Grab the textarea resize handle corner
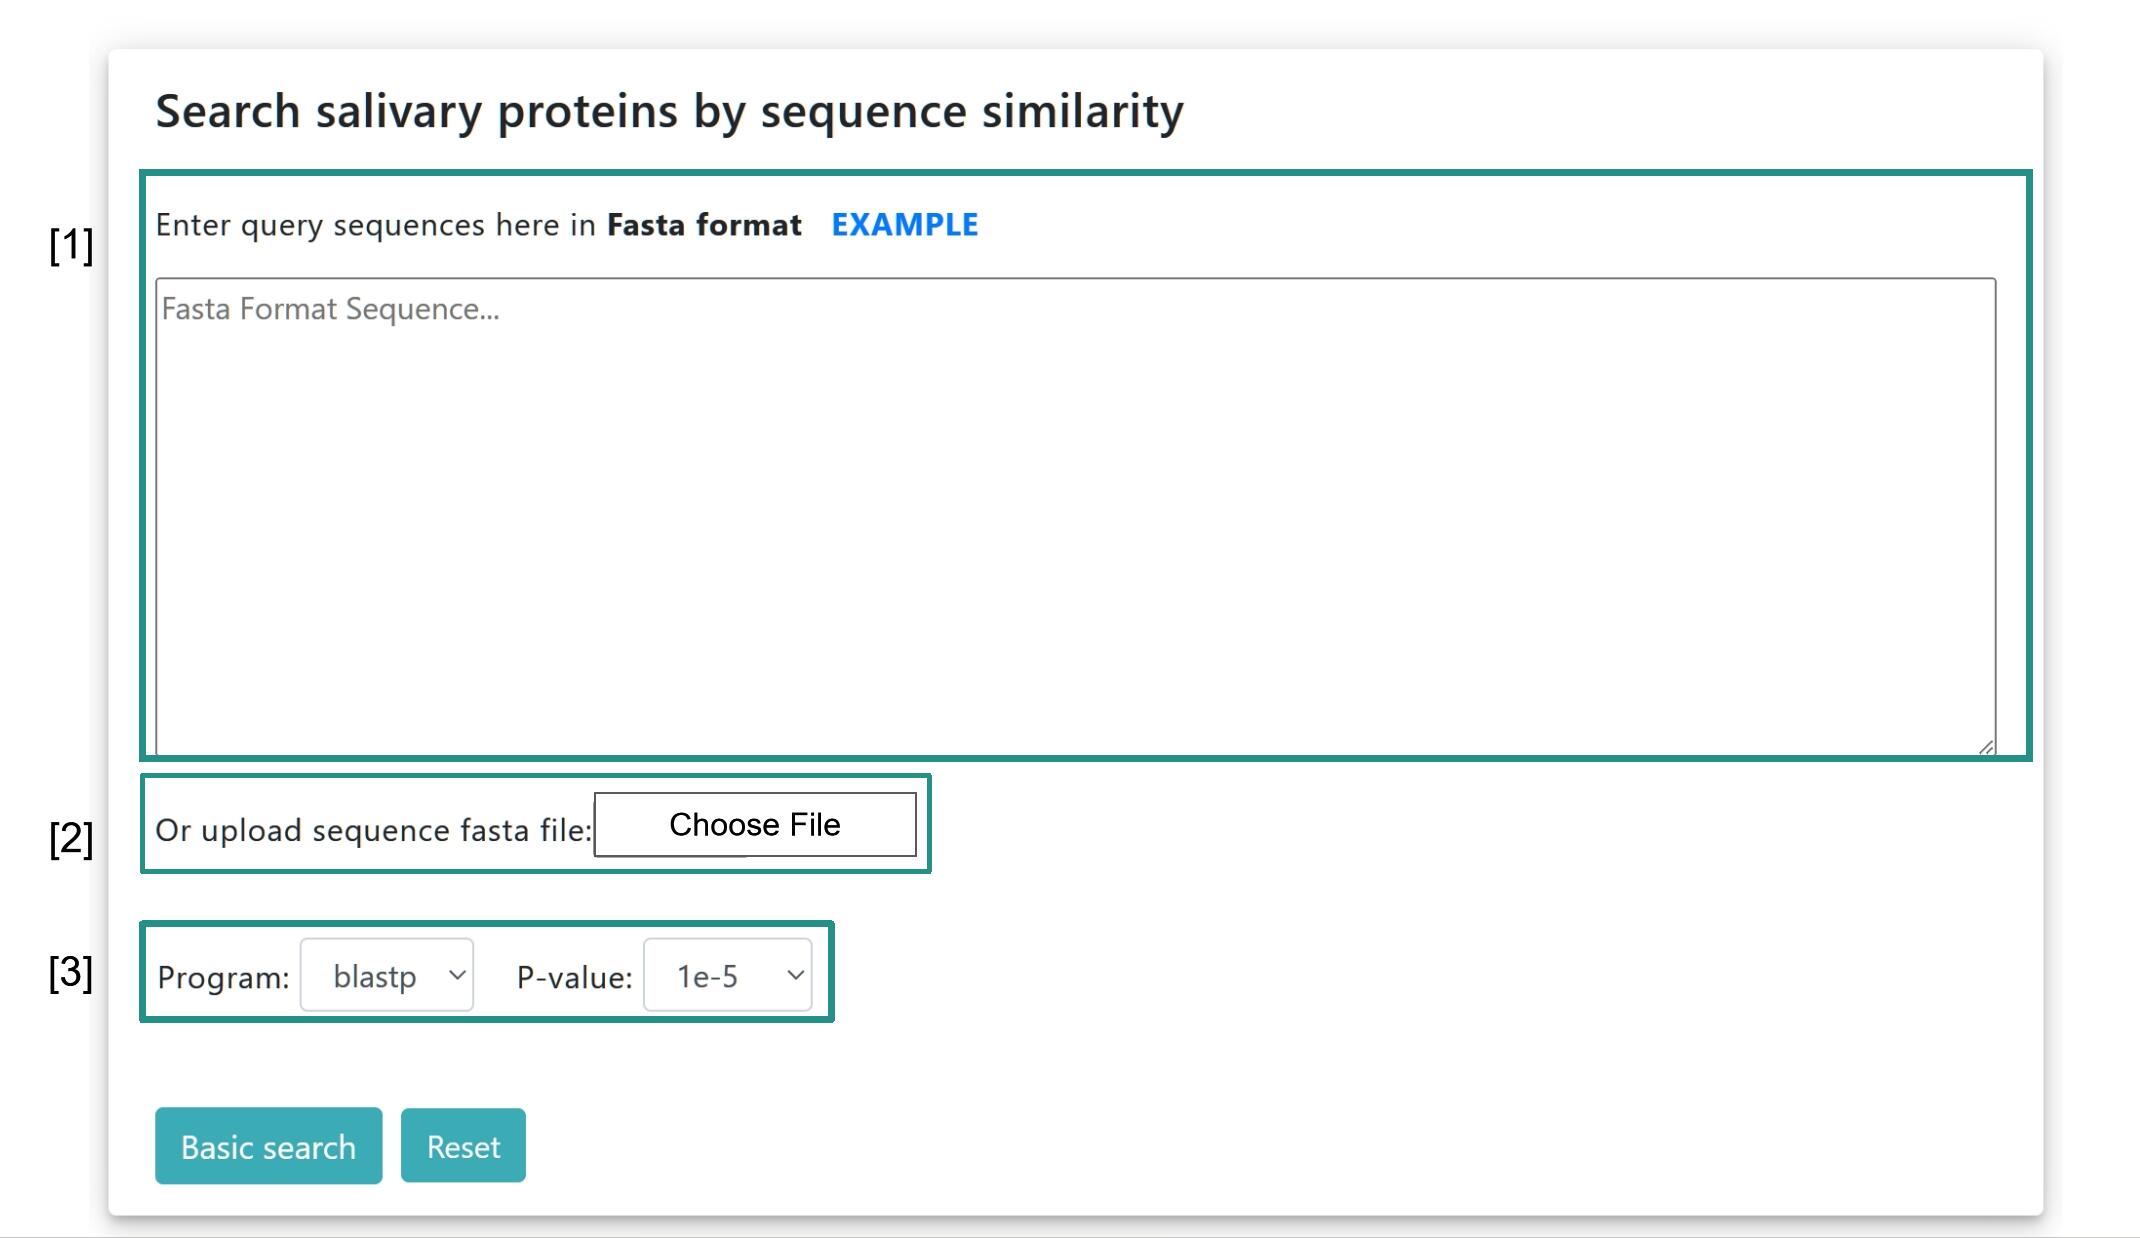This screenshot has height=1238, width=2140. [x=1986, y=746]
